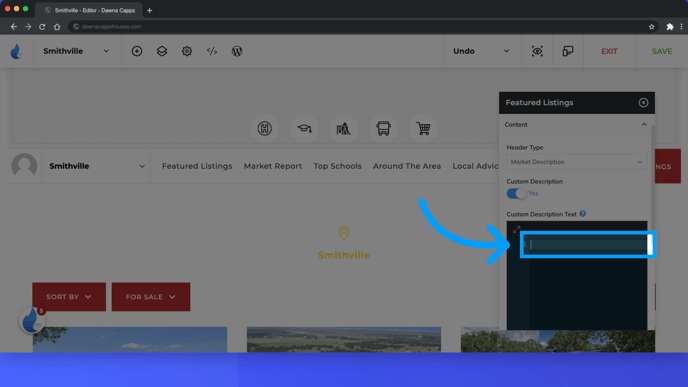
Task: Click the preview eye icon
Action: pyautogui.click(x=537, y=51)
